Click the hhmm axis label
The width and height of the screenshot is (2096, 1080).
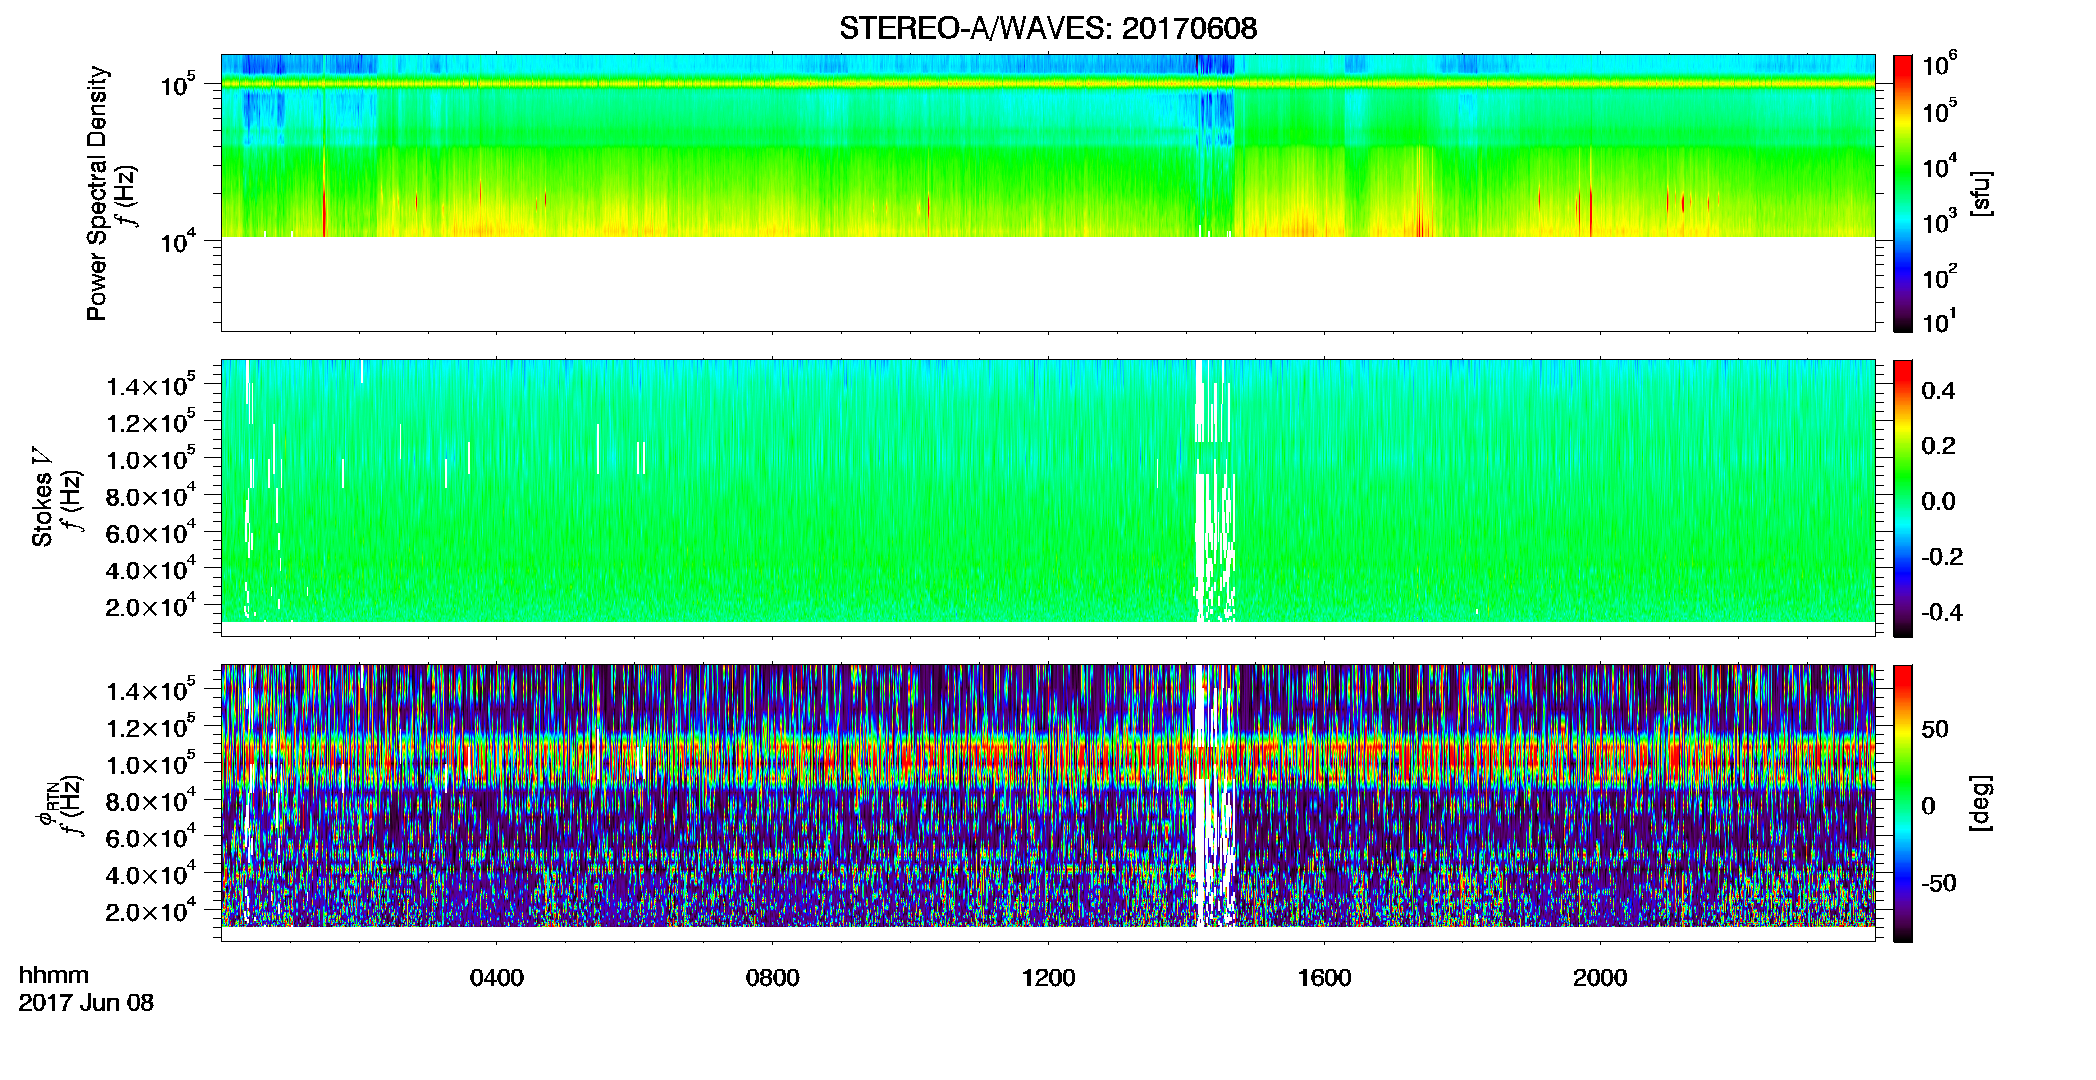pyautogui.click(x=54, y=976)
